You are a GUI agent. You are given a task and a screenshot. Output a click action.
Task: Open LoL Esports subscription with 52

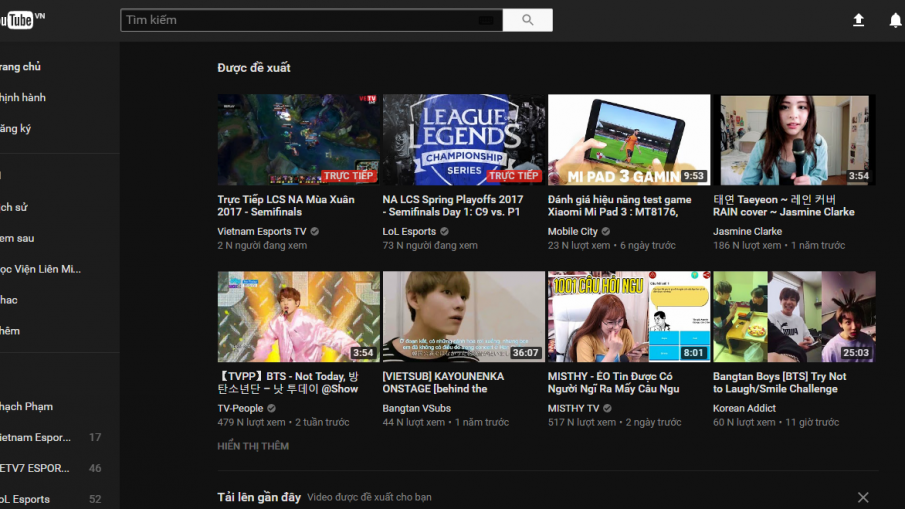pos(51,499)
